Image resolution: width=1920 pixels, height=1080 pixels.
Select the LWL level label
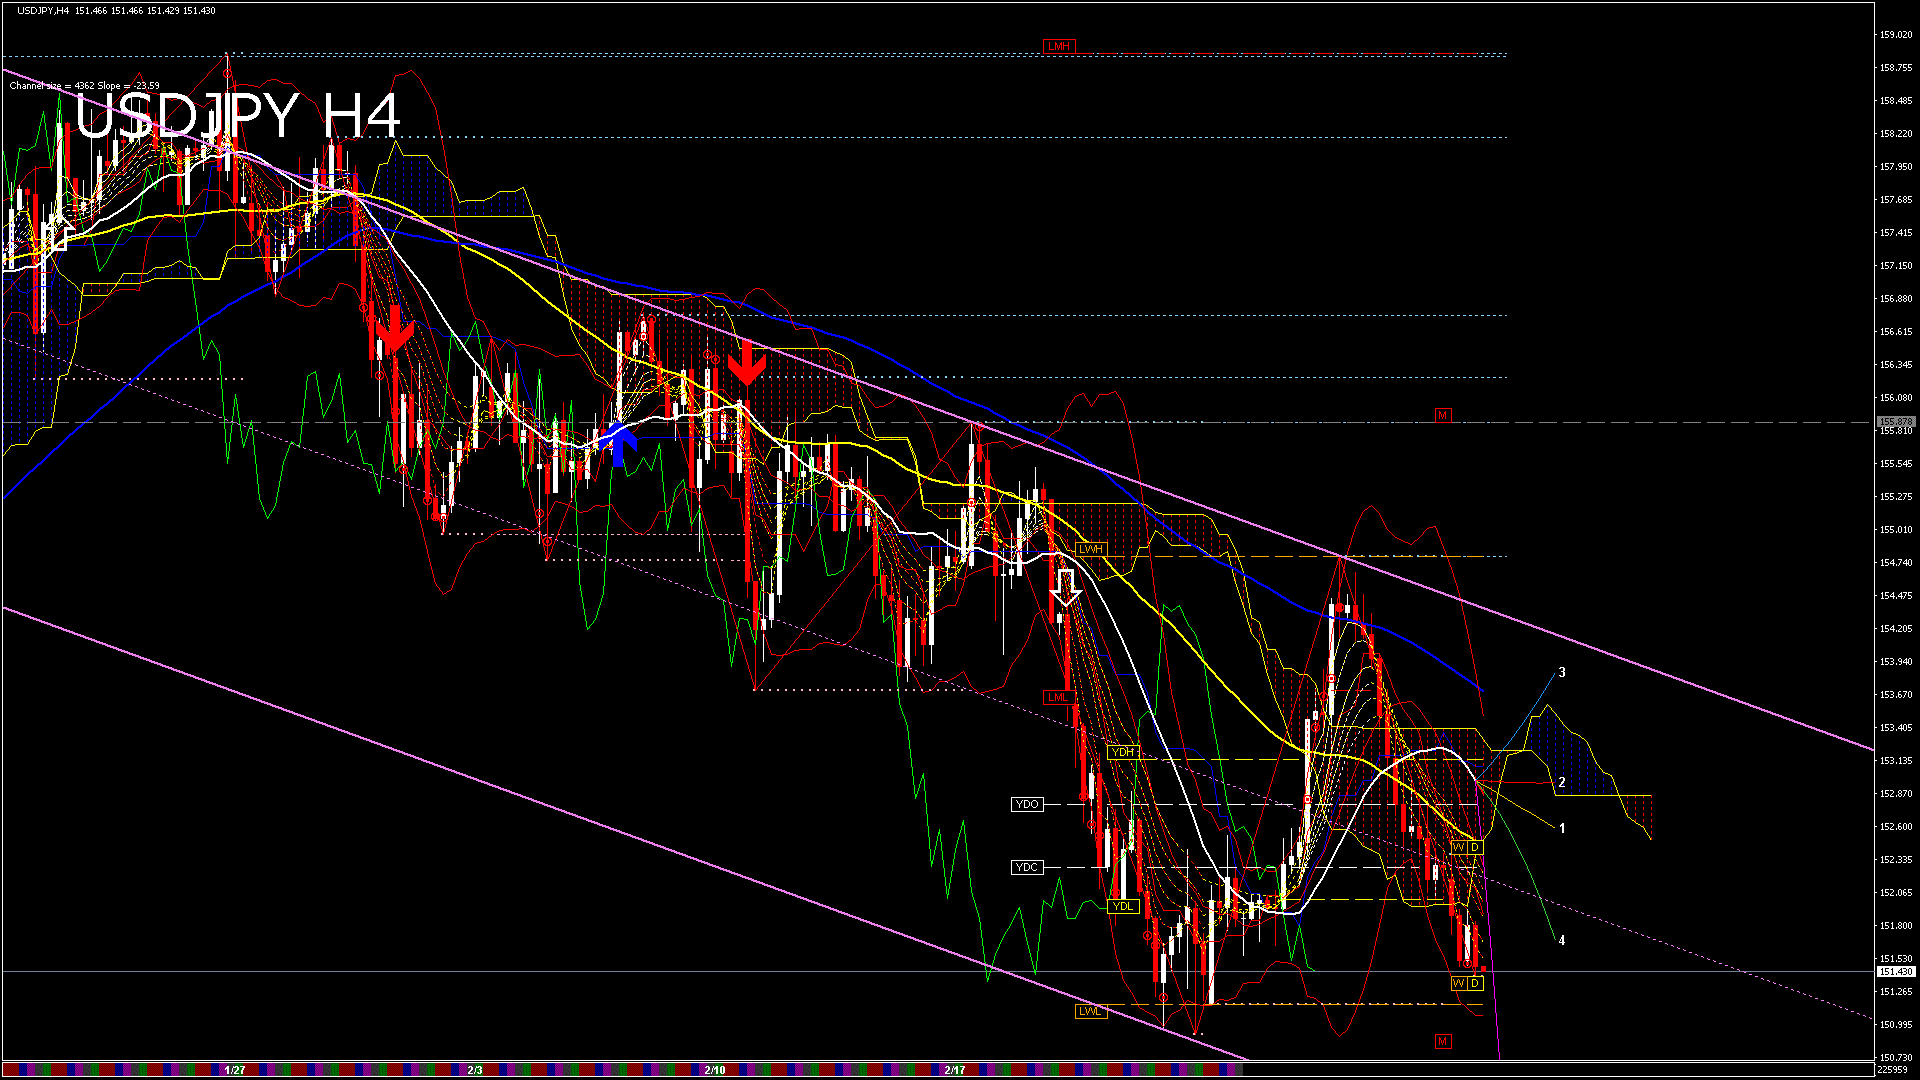[1089, 1011]
